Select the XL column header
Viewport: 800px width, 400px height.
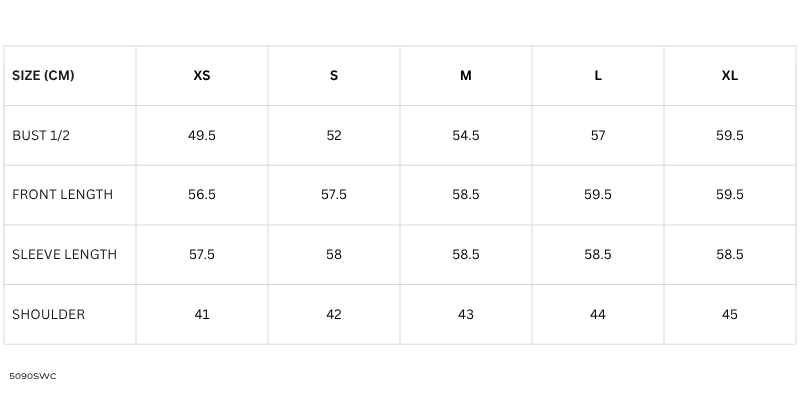click(x=730, y=76)
